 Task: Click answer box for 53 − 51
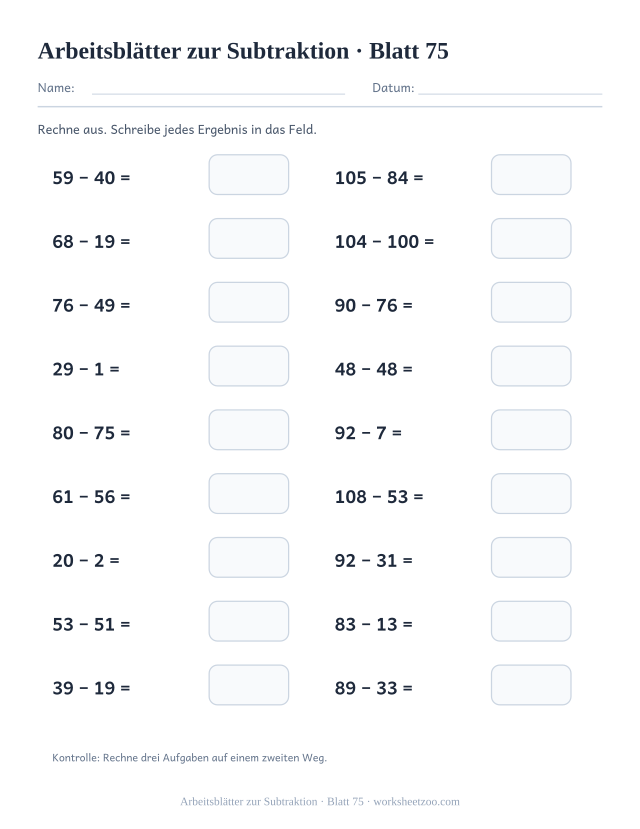(249, 621)
